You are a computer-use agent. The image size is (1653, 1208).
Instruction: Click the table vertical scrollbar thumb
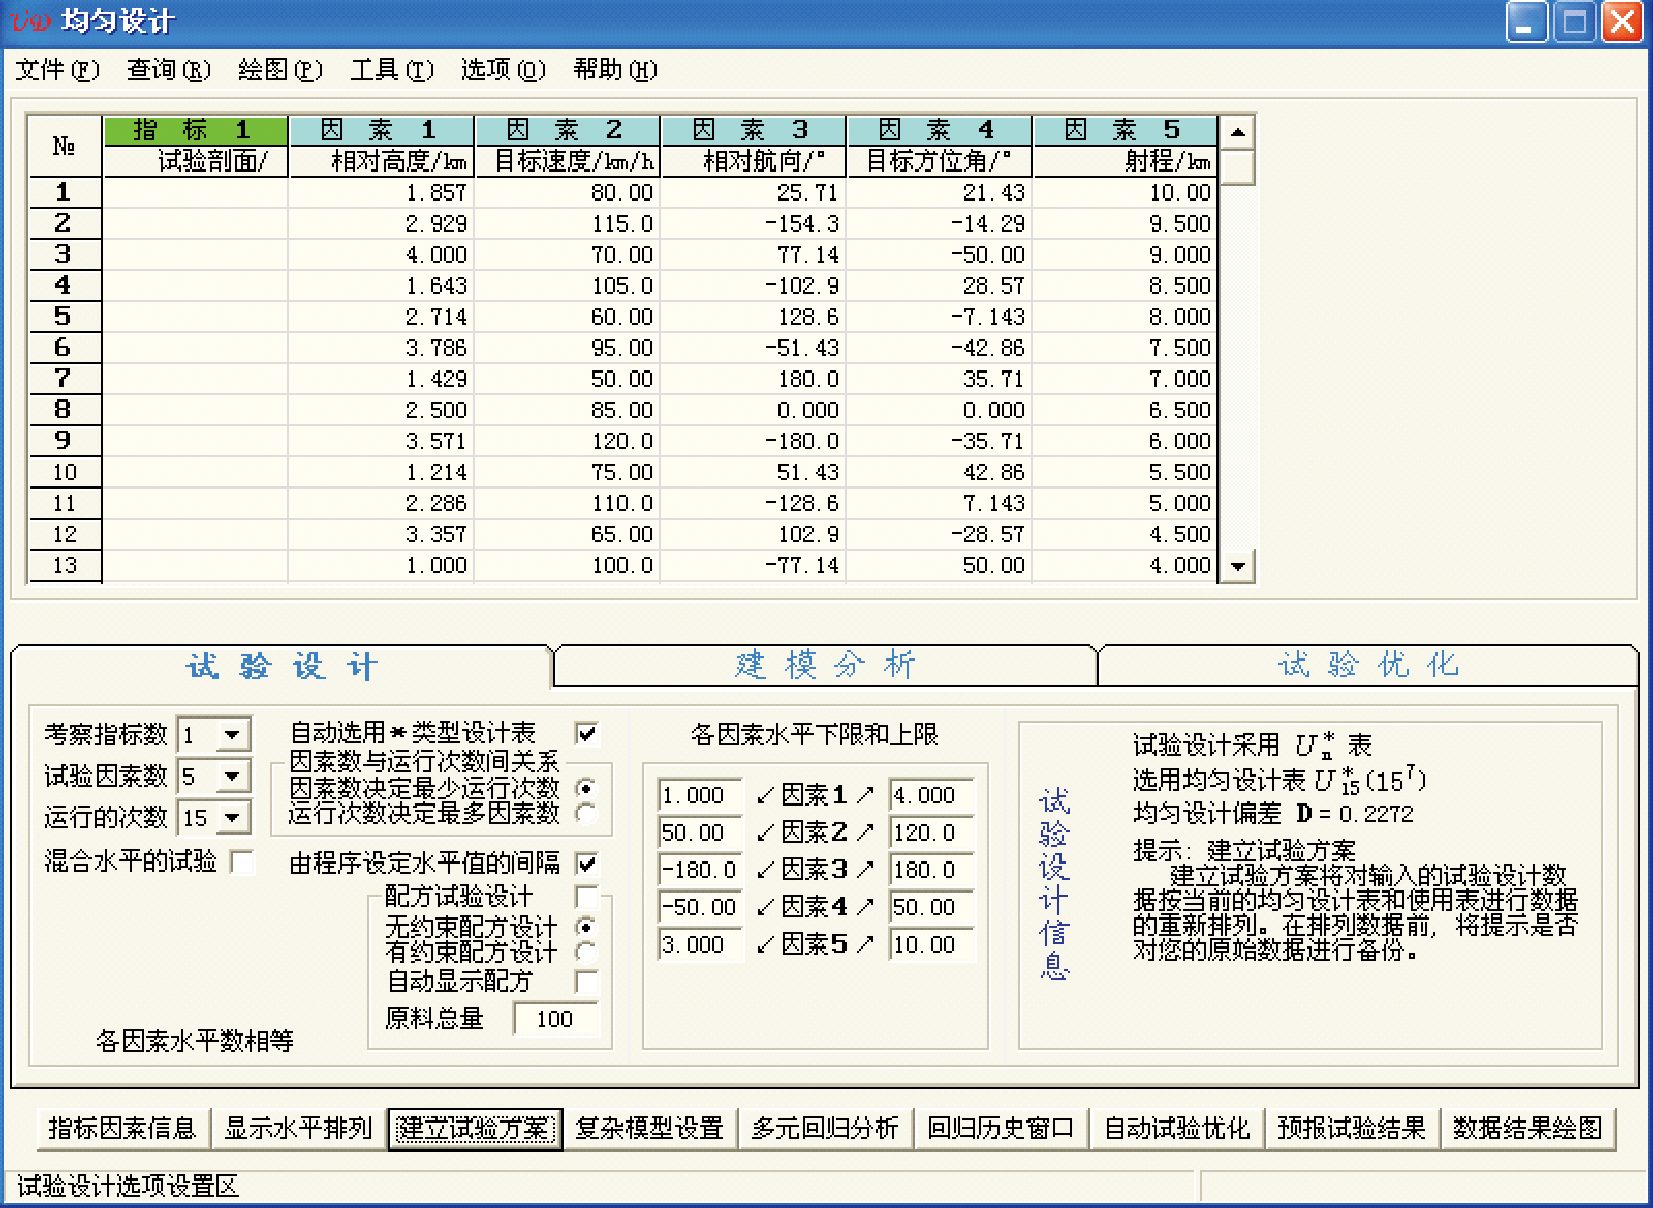pyautogui.click(x=1238, y=167)
